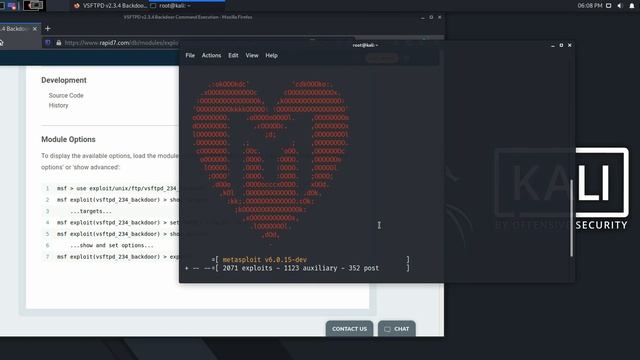
Task: Open the File menu in terminal
Action: pos(190,56)
